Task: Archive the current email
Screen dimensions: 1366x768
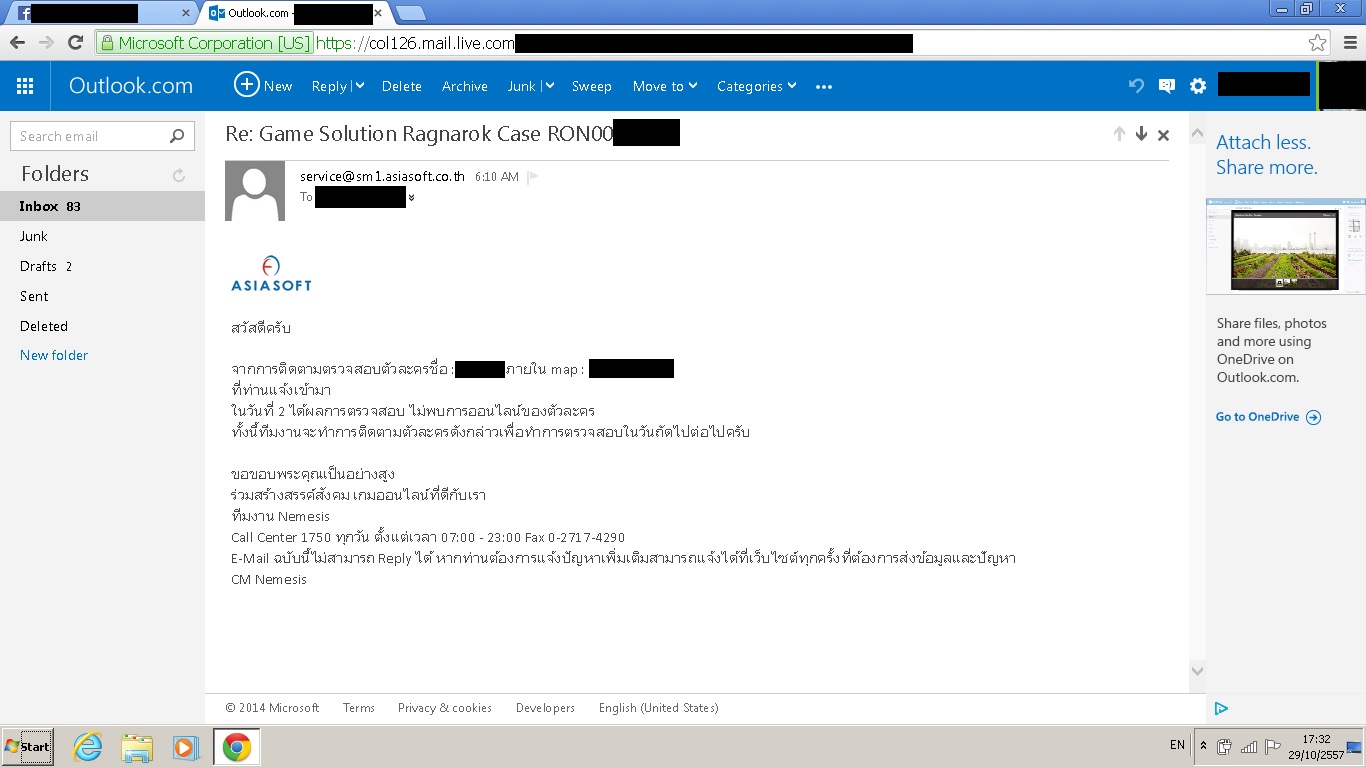Action: point(465,86)
